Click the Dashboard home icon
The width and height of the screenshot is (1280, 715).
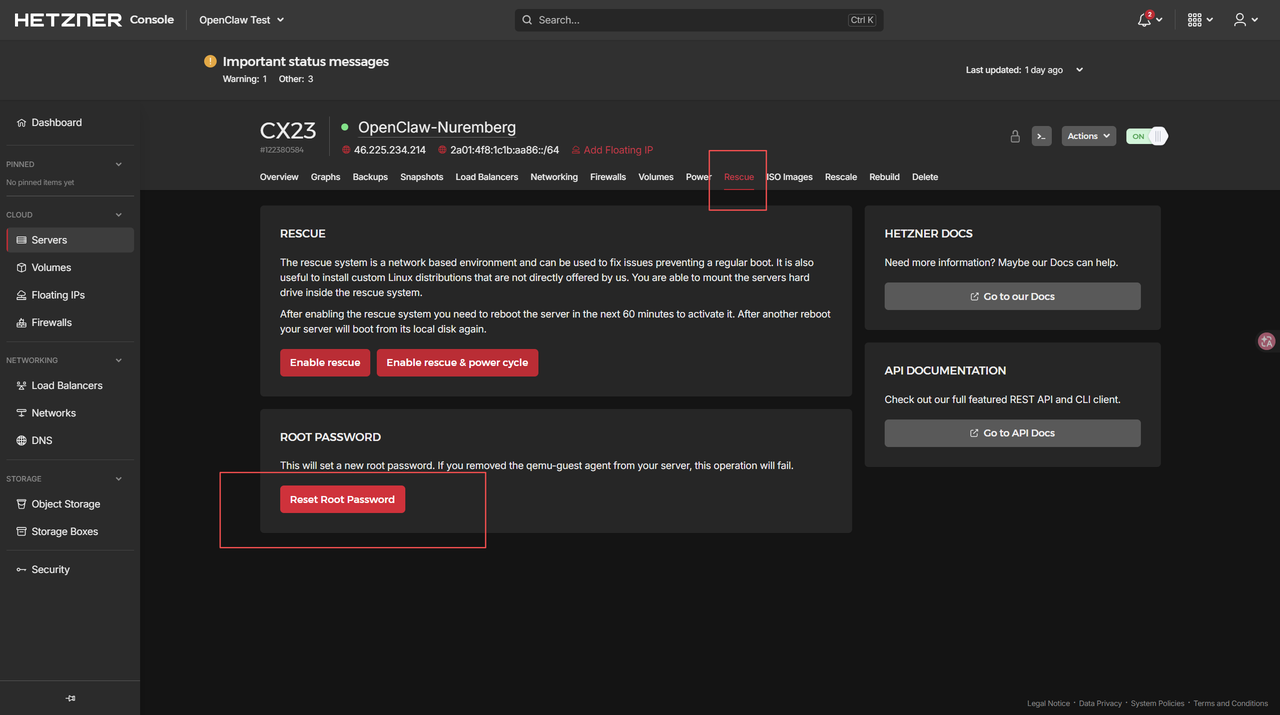22,123
